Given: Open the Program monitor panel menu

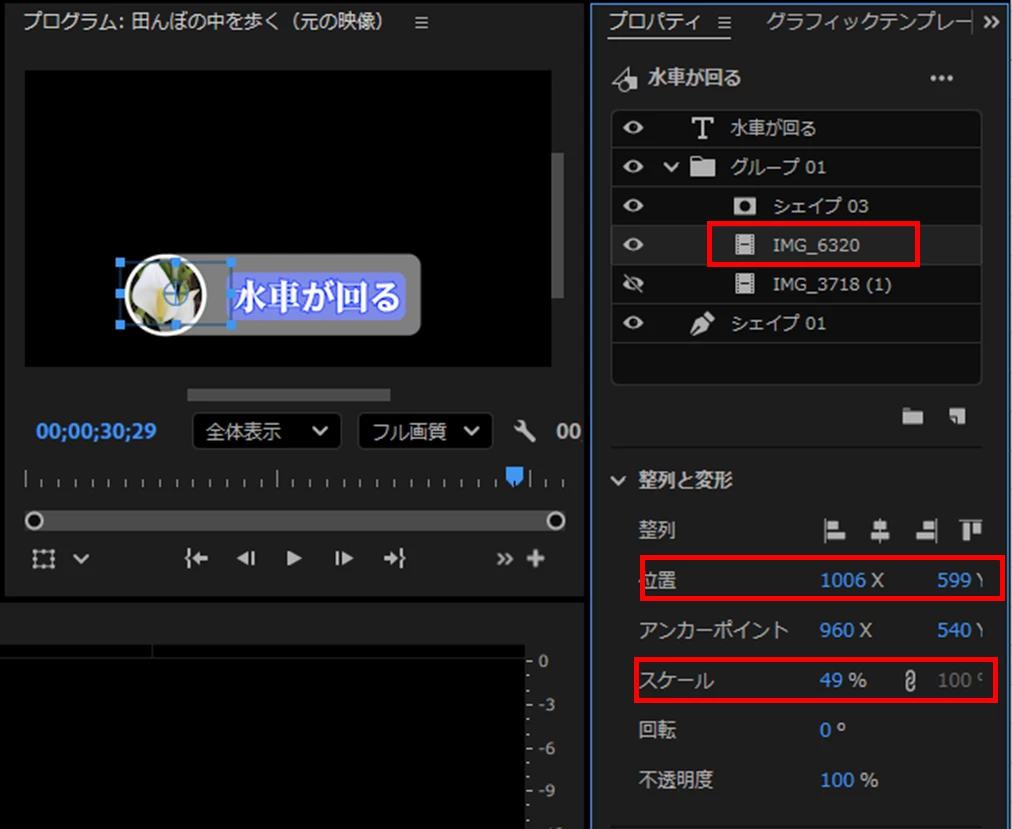Looking at the screenshot, I should pos(421,23).
